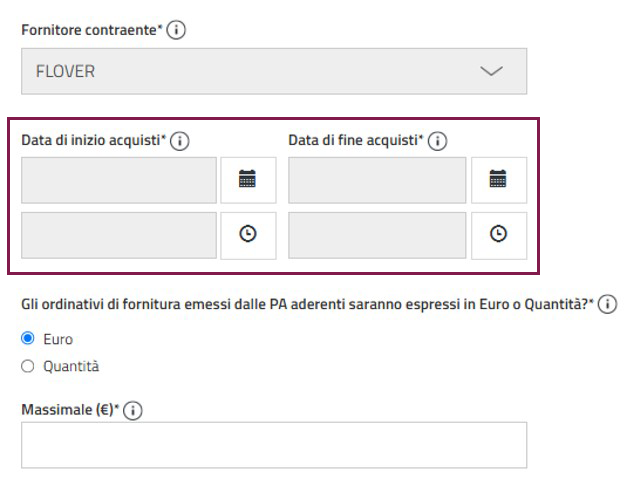Expand the Fornitore contraente dropdown showing FLOVER
The image size is (642, 498).
pos(273,71)
